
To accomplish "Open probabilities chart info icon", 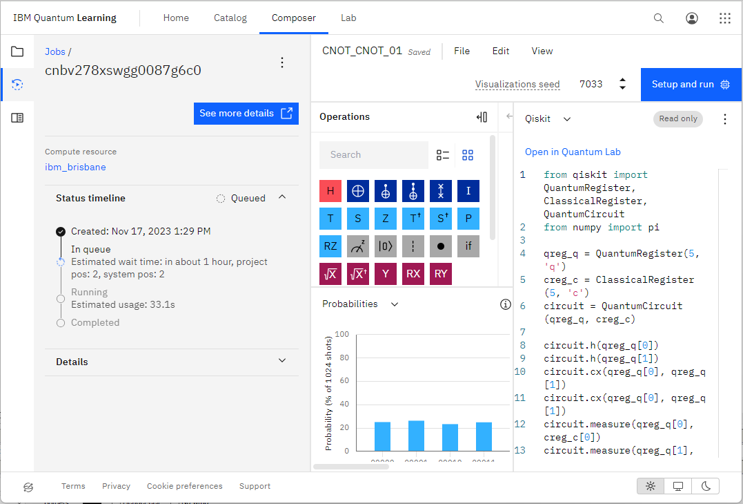I will click(505, 304).
